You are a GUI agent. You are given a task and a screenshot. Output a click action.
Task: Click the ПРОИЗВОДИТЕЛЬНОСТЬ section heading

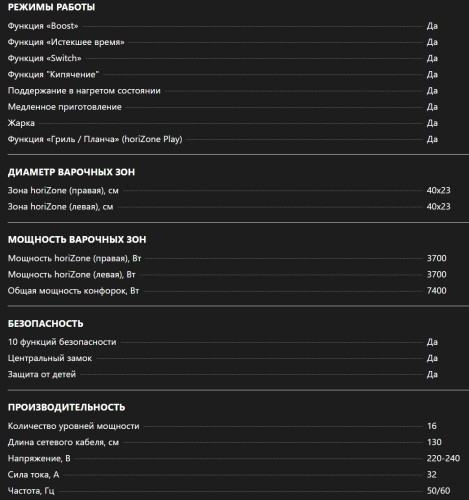click(x=66, y=407)
